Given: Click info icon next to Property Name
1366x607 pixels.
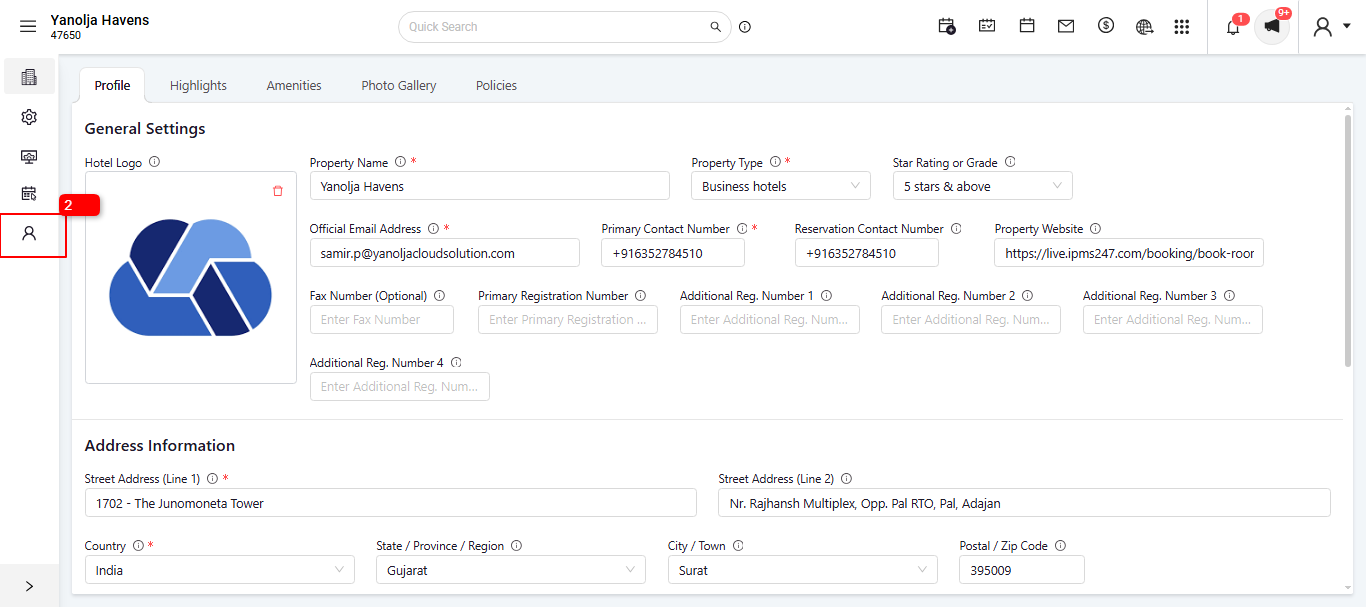Looking at the screenshot, I should pos(400,162).
